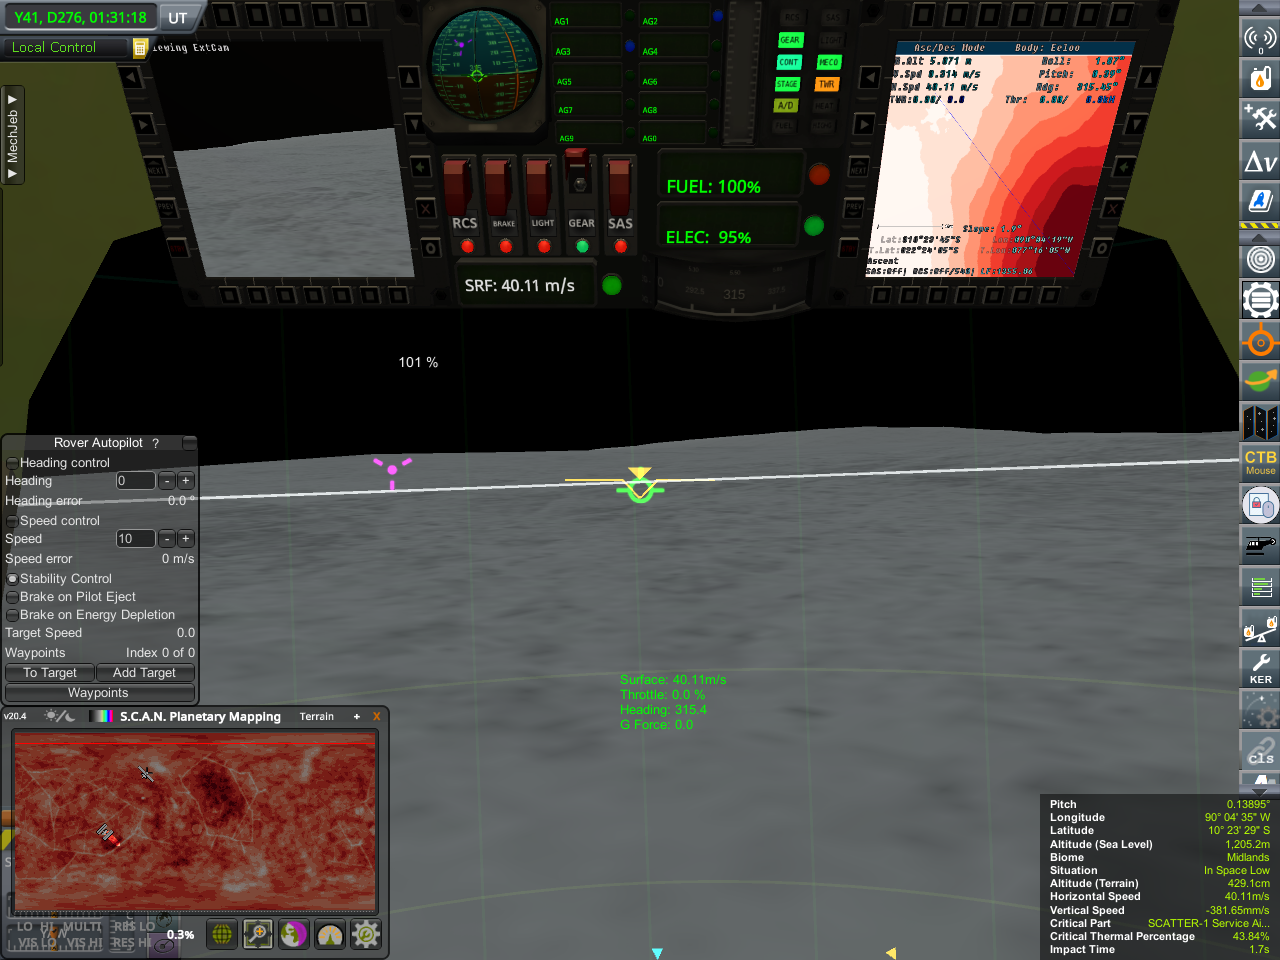Screen dimensions: 1280x960
Task: Open the green checklist toolbar icon
Action: (x=1260, y=586)
